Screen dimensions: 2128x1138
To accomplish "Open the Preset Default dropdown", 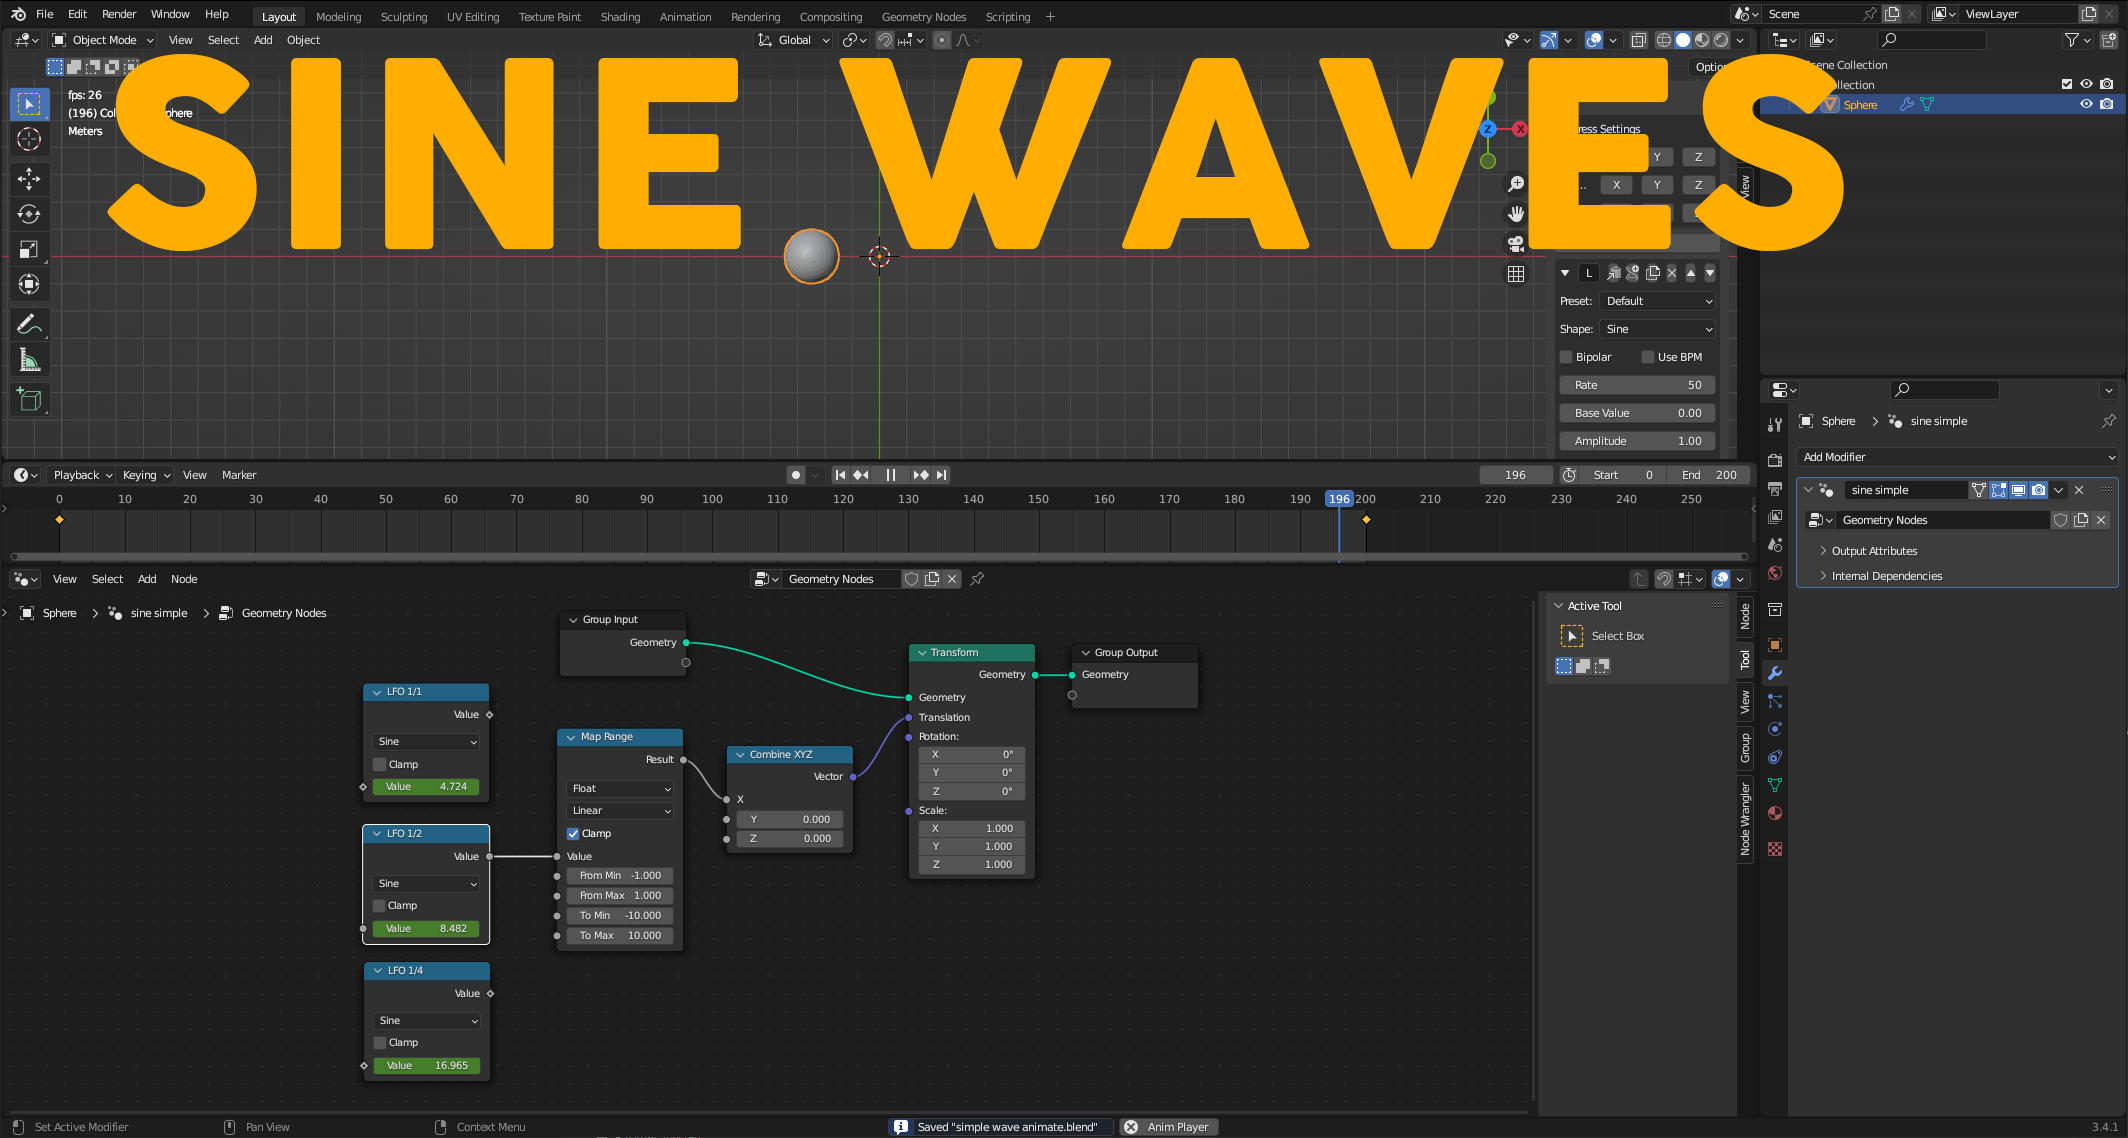I will [x=1658, y=301].
